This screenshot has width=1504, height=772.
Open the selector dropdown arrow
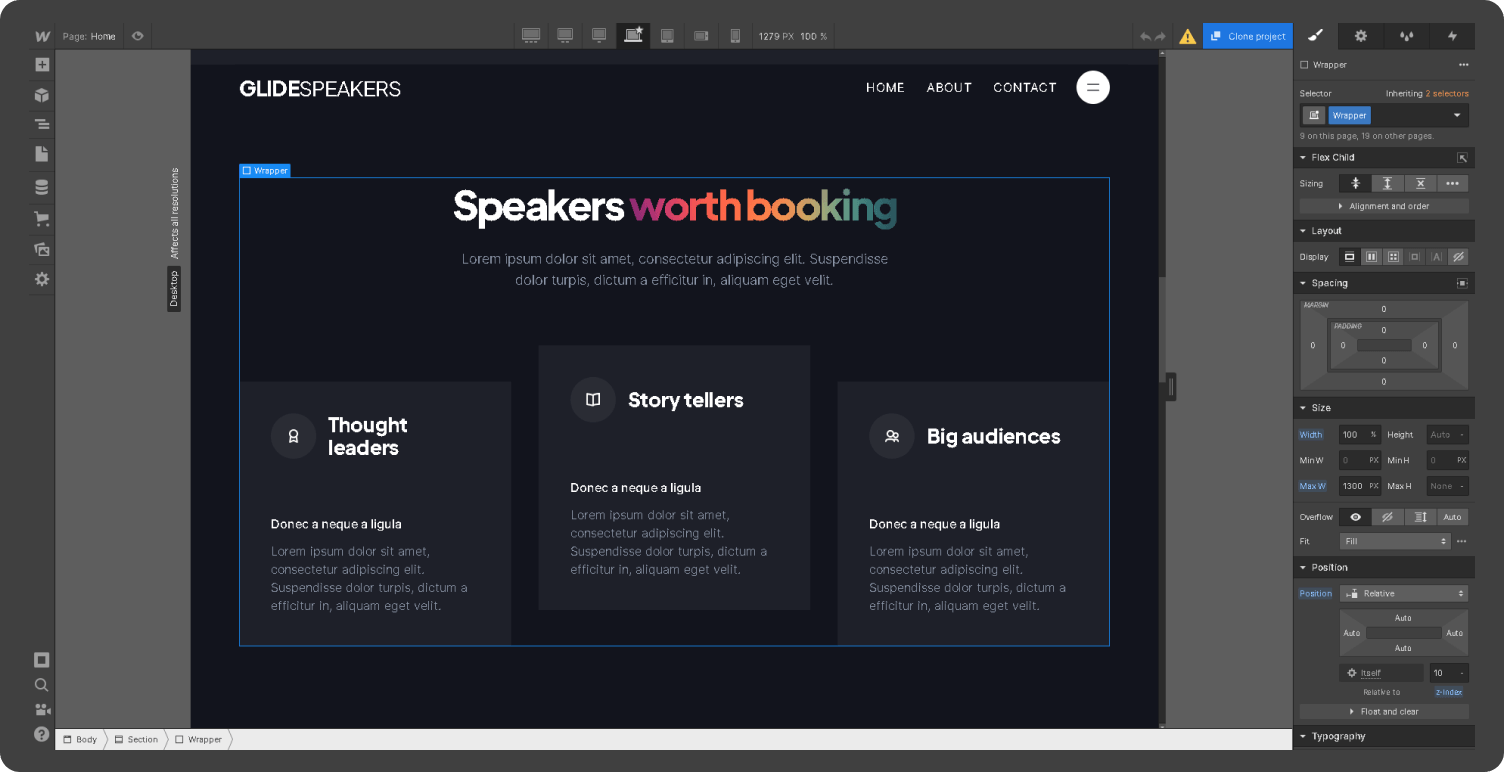pyautogui.click(x=1457, y=115)
